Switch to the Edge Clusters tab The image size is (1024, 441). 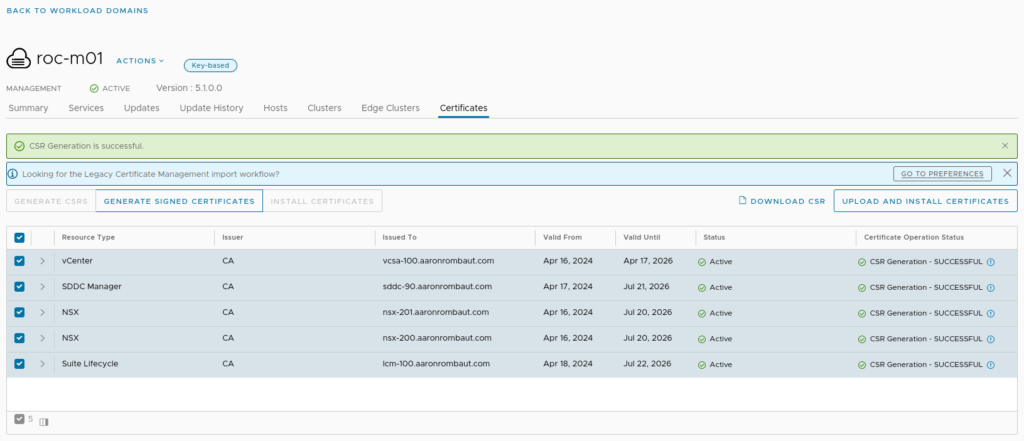tap(390, 108)
